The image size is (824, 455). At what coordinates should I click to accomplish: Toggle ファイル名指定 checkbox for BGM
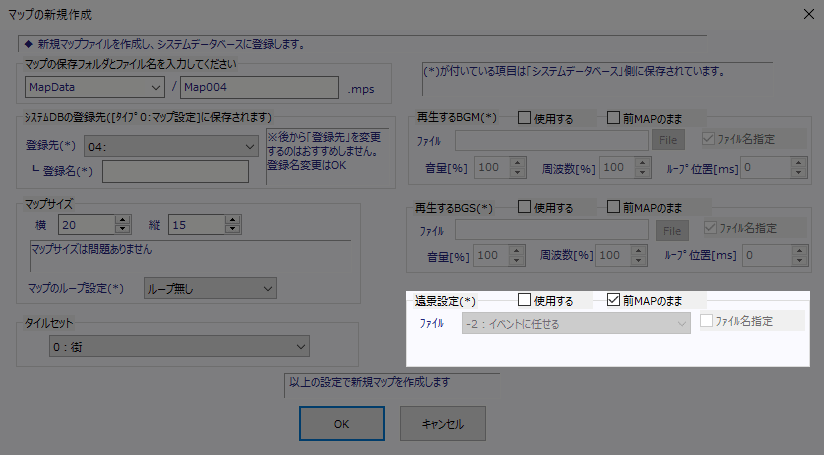pos(708,139)
